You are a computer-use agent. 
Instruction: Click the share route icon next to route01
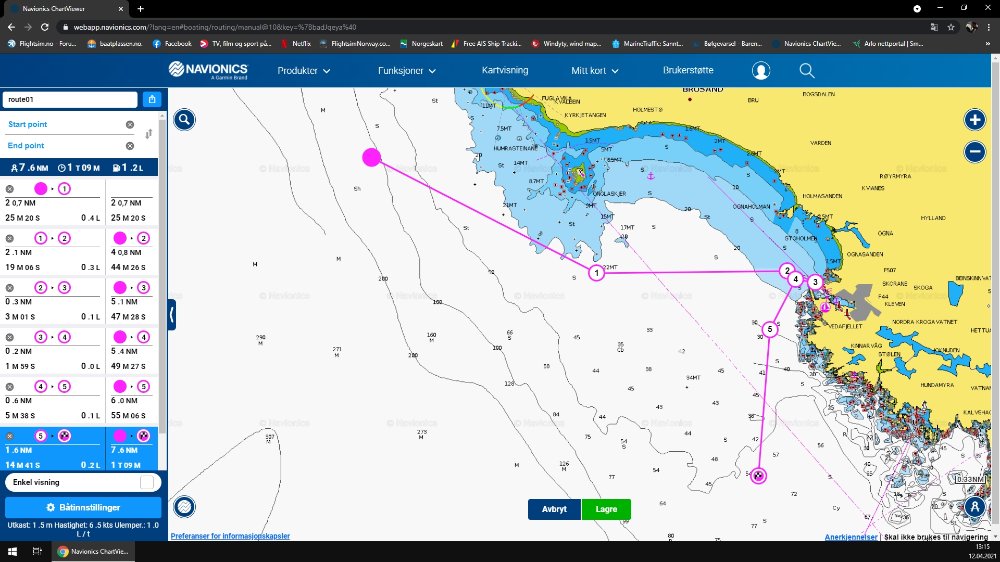click(x=152, y=99)
